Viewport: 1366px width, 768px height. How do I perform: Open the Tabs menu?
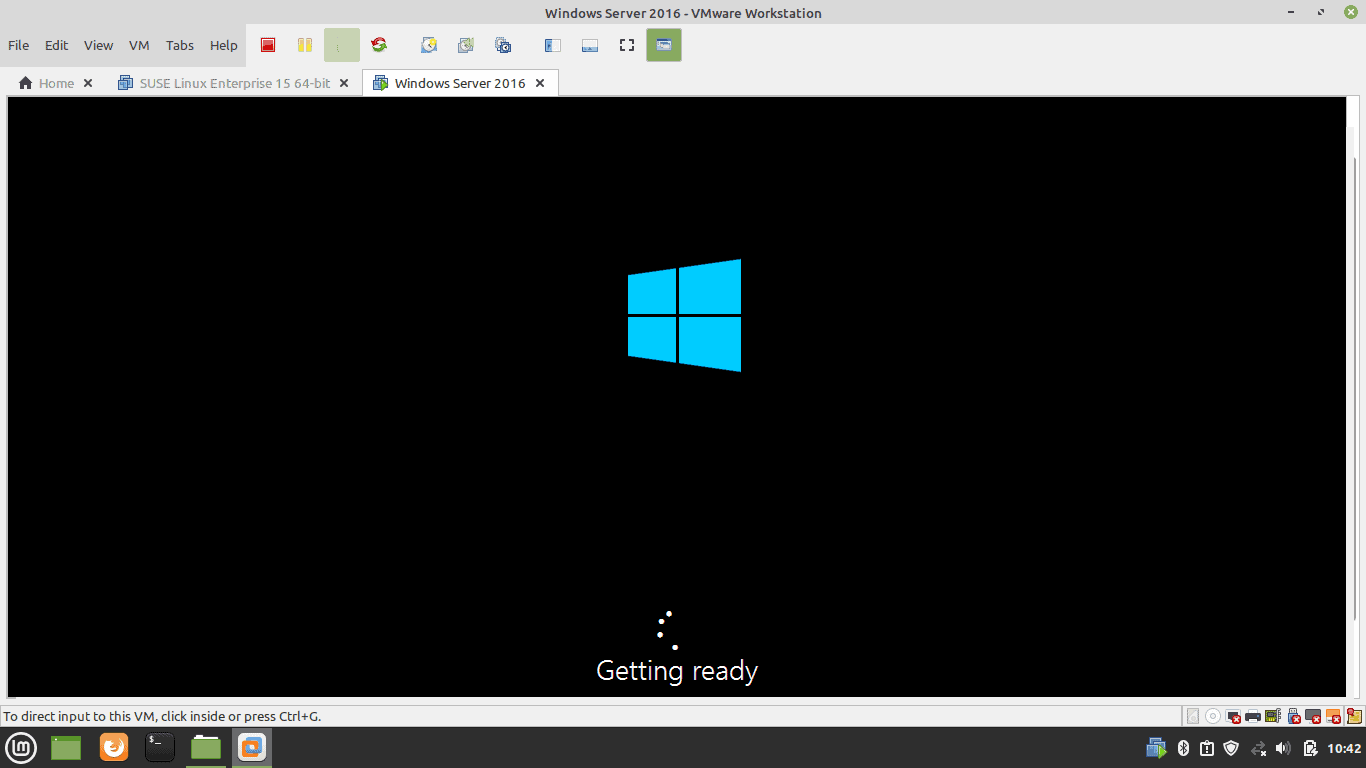180,45
